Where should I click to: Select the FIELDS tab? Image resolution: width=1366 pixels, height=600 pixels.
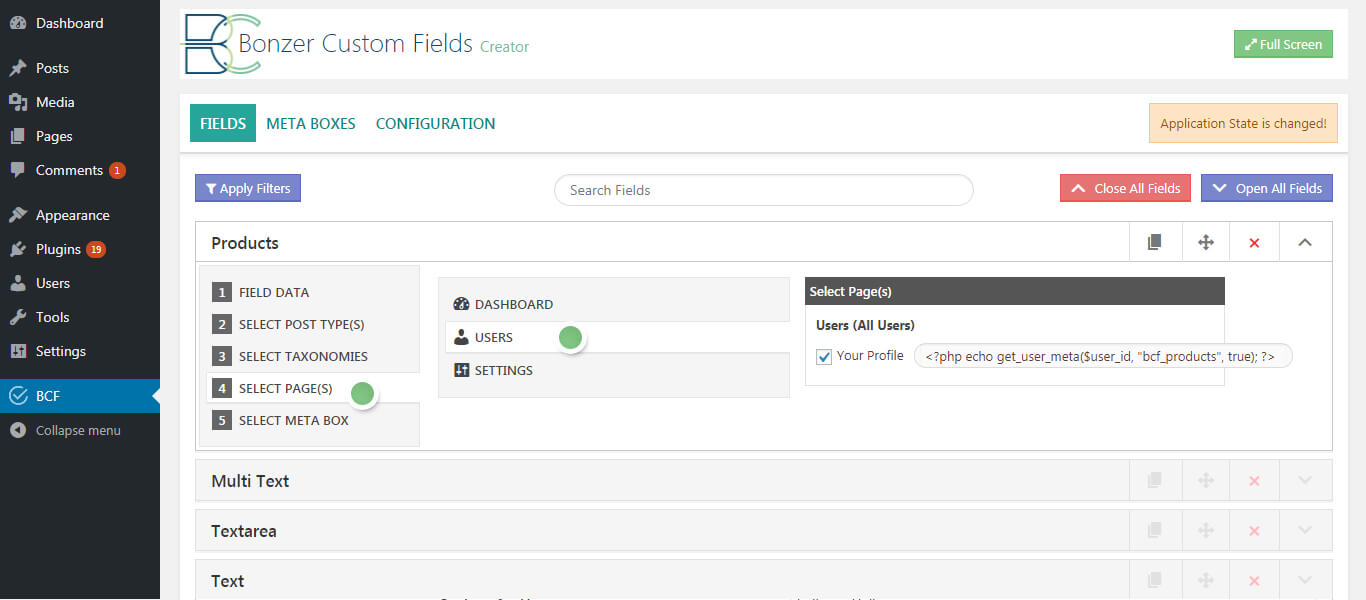coord(223,124)
